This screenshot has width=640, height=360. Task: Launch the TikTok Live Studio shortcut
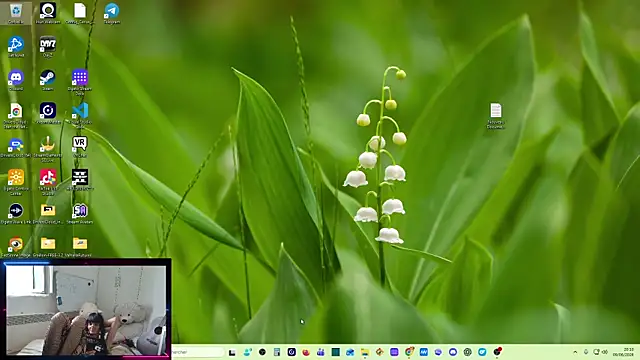[48, 182]
